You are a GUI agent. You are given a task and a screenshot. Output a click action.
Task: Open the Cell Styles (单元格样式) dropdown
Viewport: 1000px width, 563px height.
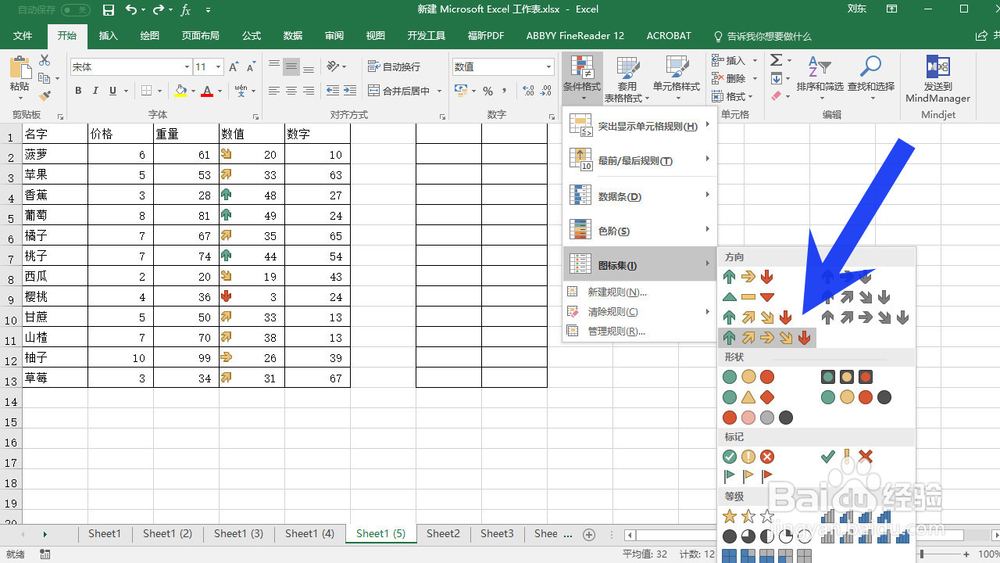click(x=677, y=78)
